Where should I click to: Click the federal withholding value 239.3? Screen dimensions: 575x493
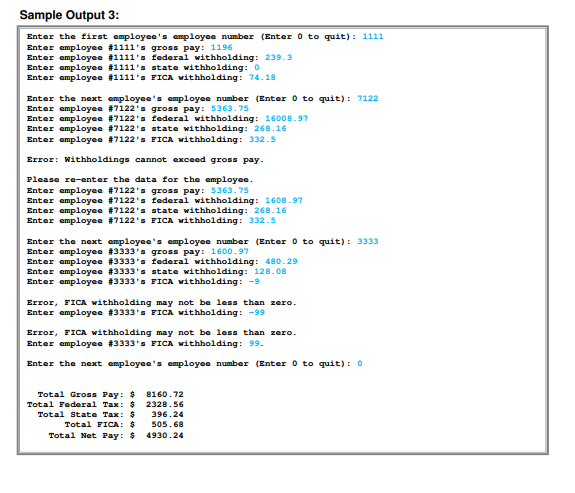tap(278, 58)
